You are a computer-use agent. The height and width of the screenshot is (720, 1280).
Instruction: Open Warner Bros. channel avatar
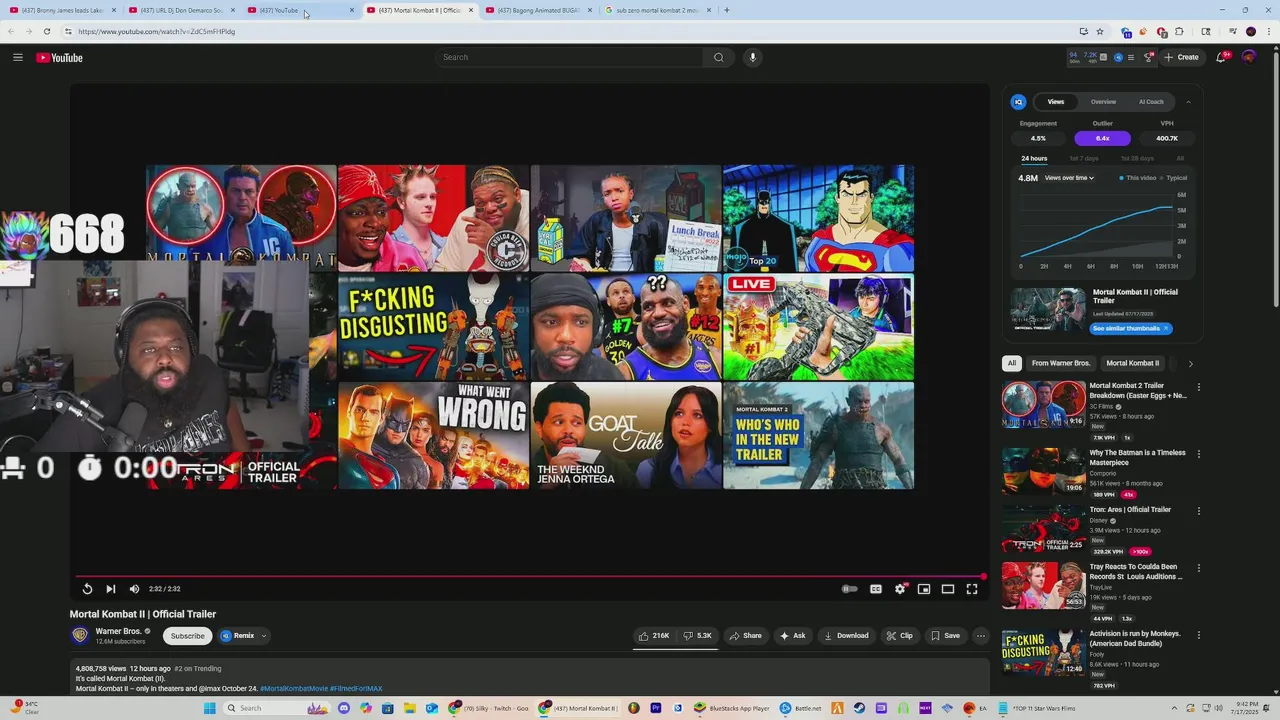80,635
